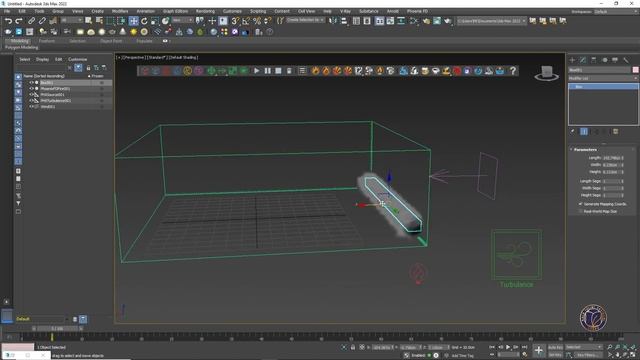Image resolution: width=640 pixels, height=360 pixels.
Task: Click the Phoenix toolbar Stop Simulation icon
Action: click(278, 71)
